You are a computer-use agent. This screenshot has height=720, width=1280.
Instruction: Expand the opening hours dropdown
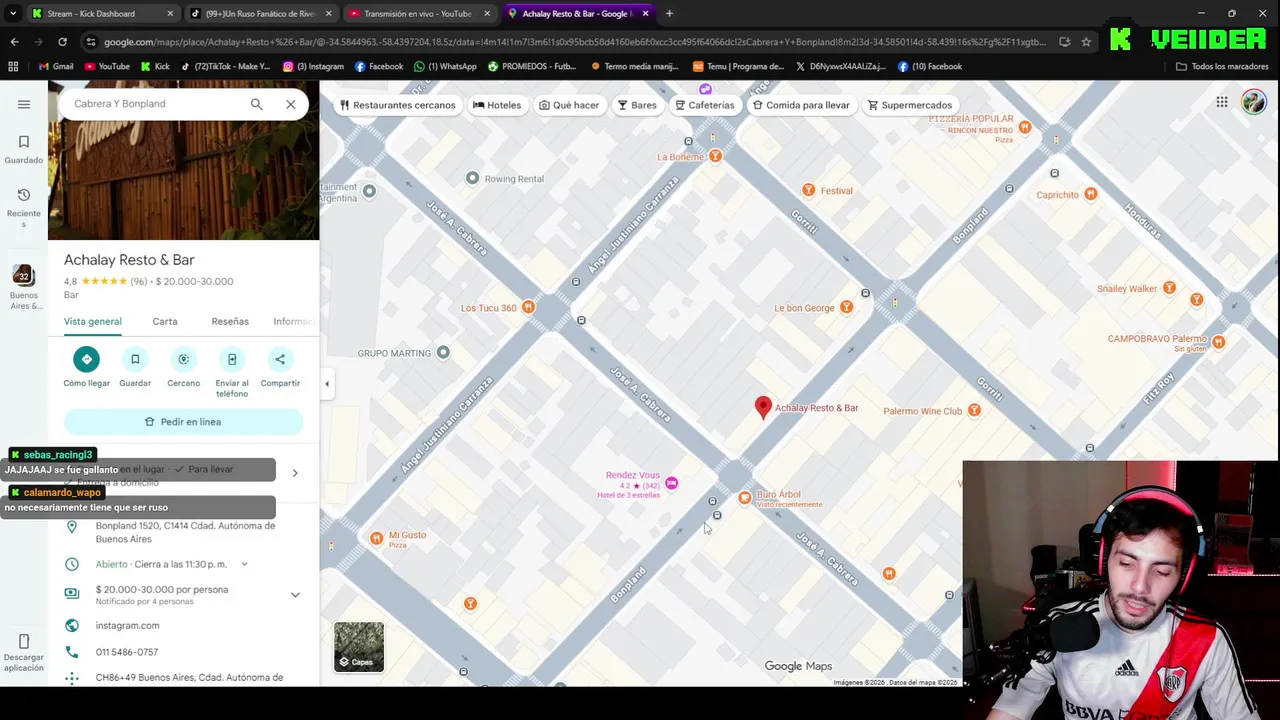click(x=244, y=564)
